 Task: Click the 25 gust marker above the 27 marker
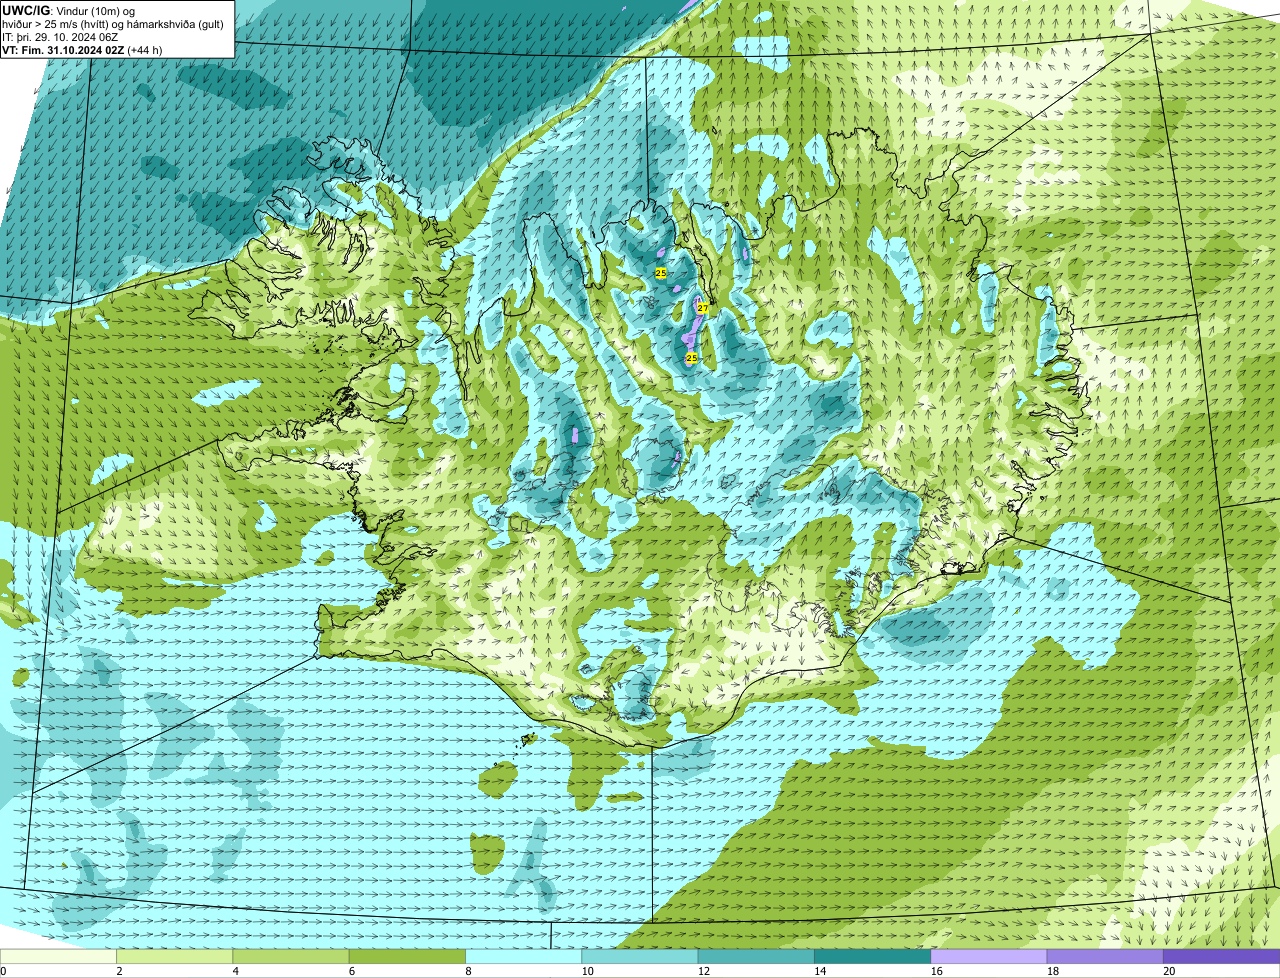(661, 273)
